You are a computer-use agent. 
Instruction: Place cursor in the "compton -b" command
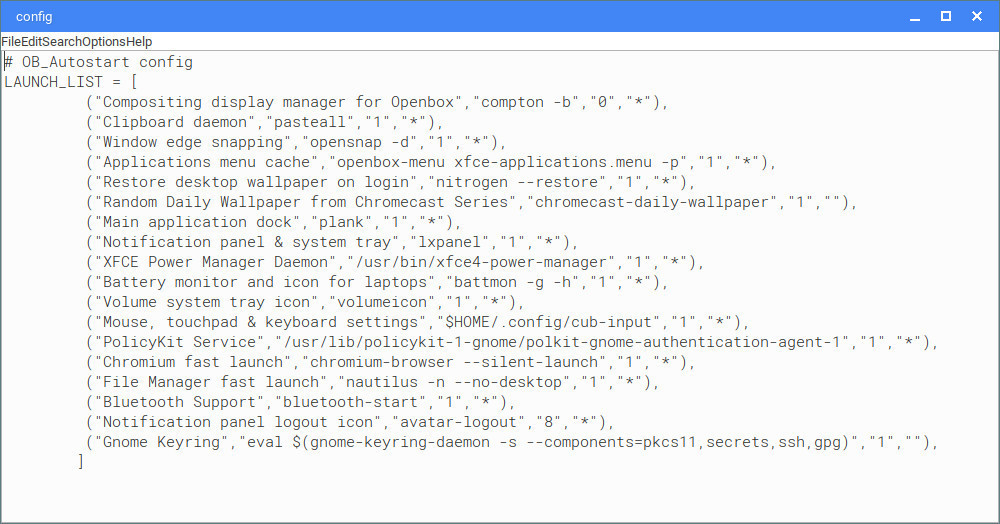(526, 102)
